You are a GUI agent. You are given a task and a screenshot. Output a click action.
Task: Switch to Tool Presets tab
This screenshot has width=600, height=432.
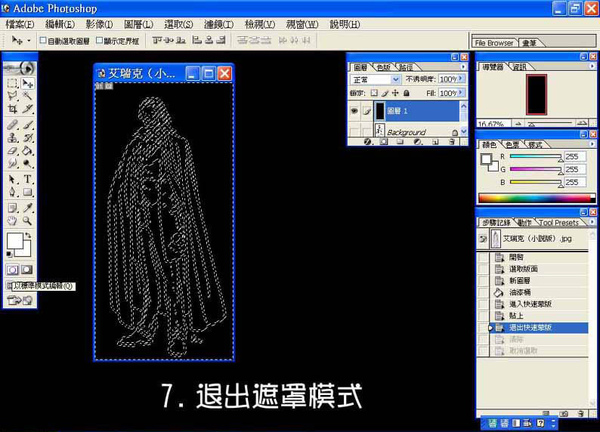tap(558, 222)
